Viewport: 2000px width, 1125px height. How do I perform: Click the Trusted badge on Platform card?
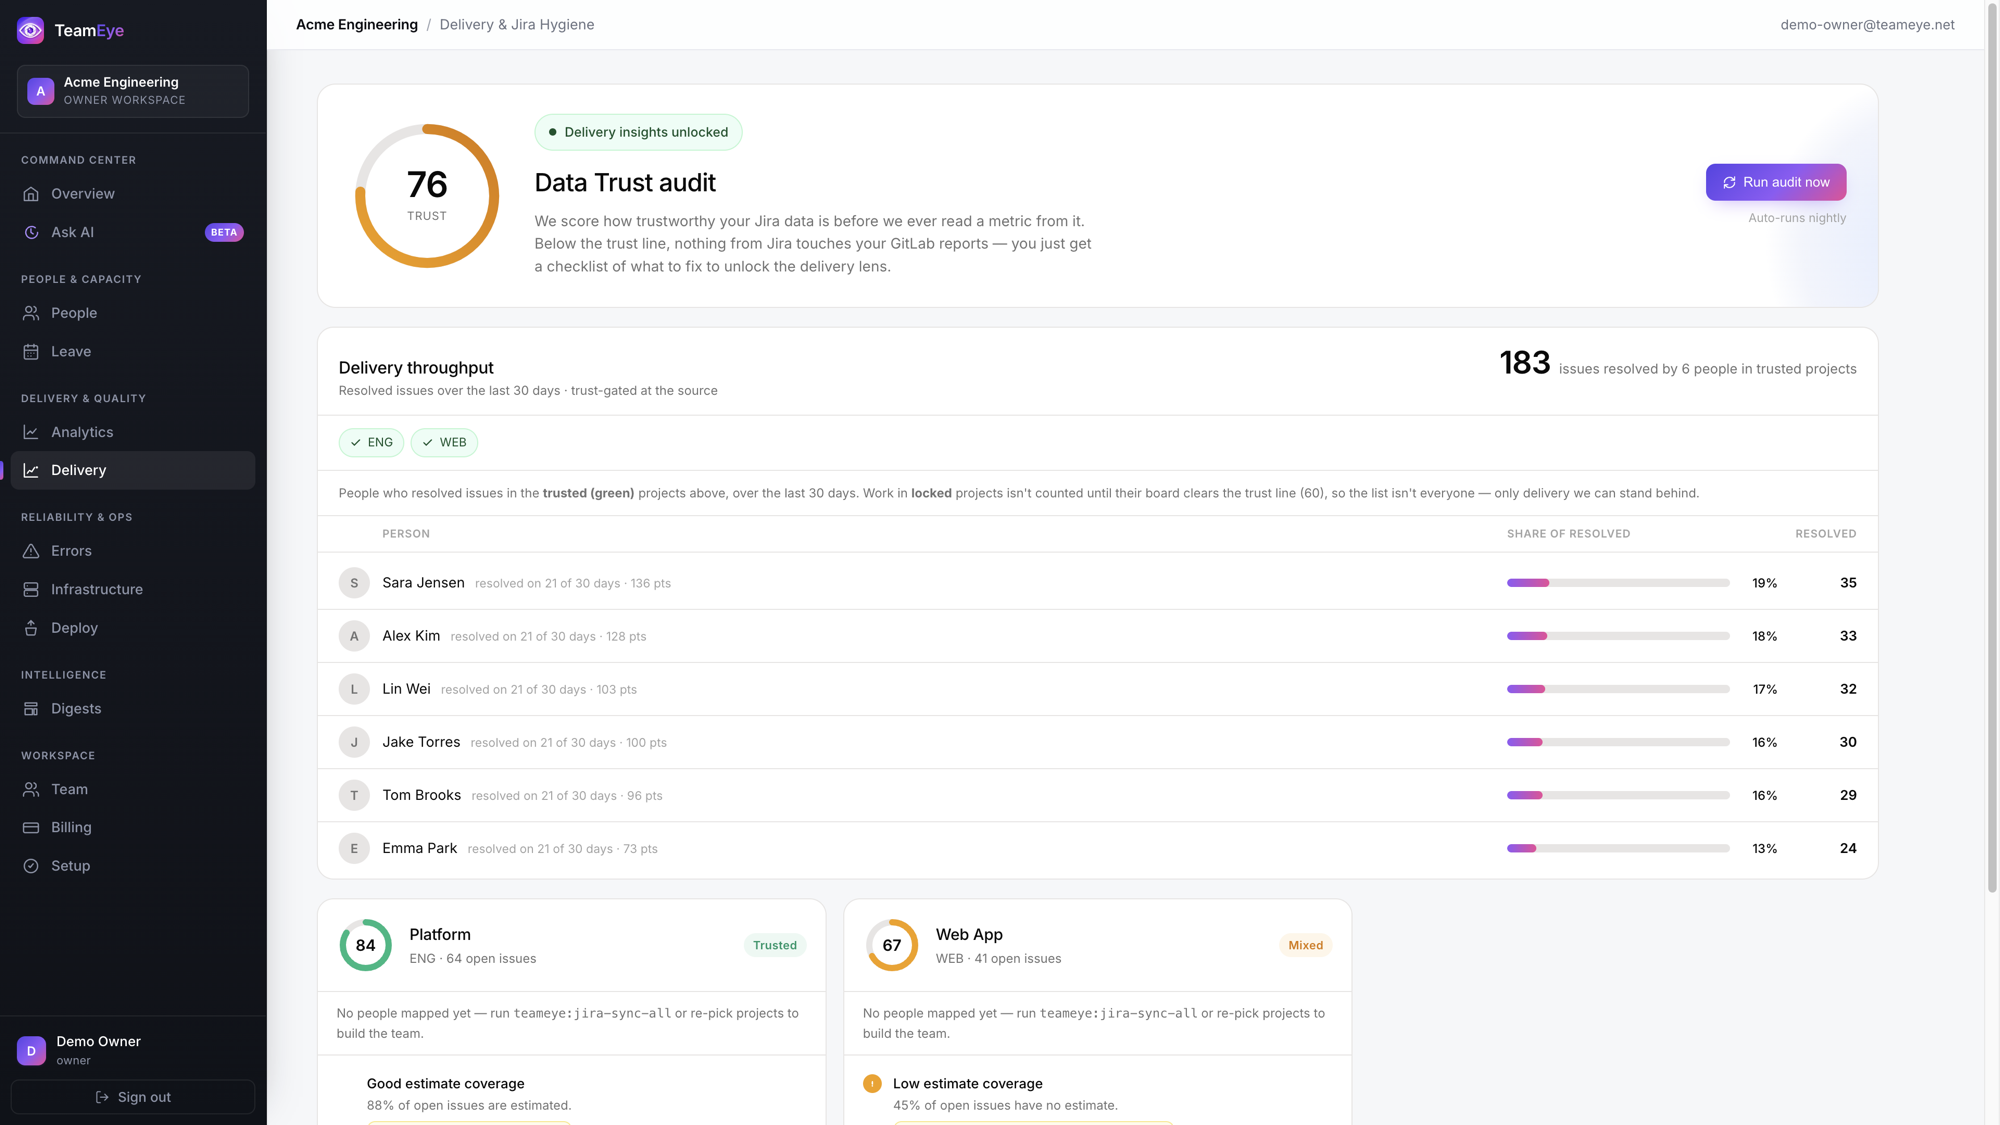click(775, 945)
